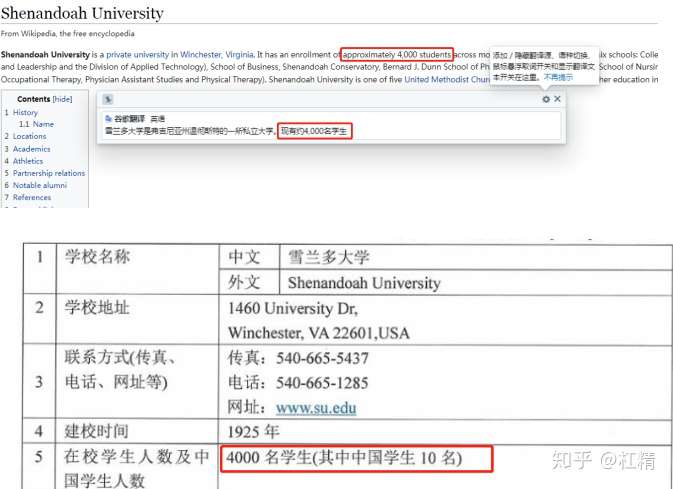Jump to Athletics section in Contents
This screenshot has height=489, width=673.
point(28,161)
